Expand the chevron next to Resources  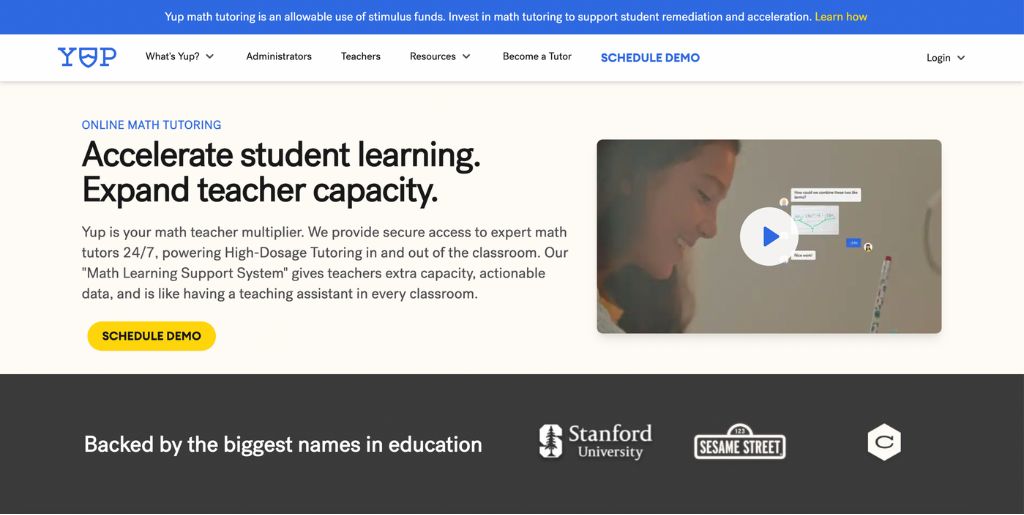click(x=466, y=57)
